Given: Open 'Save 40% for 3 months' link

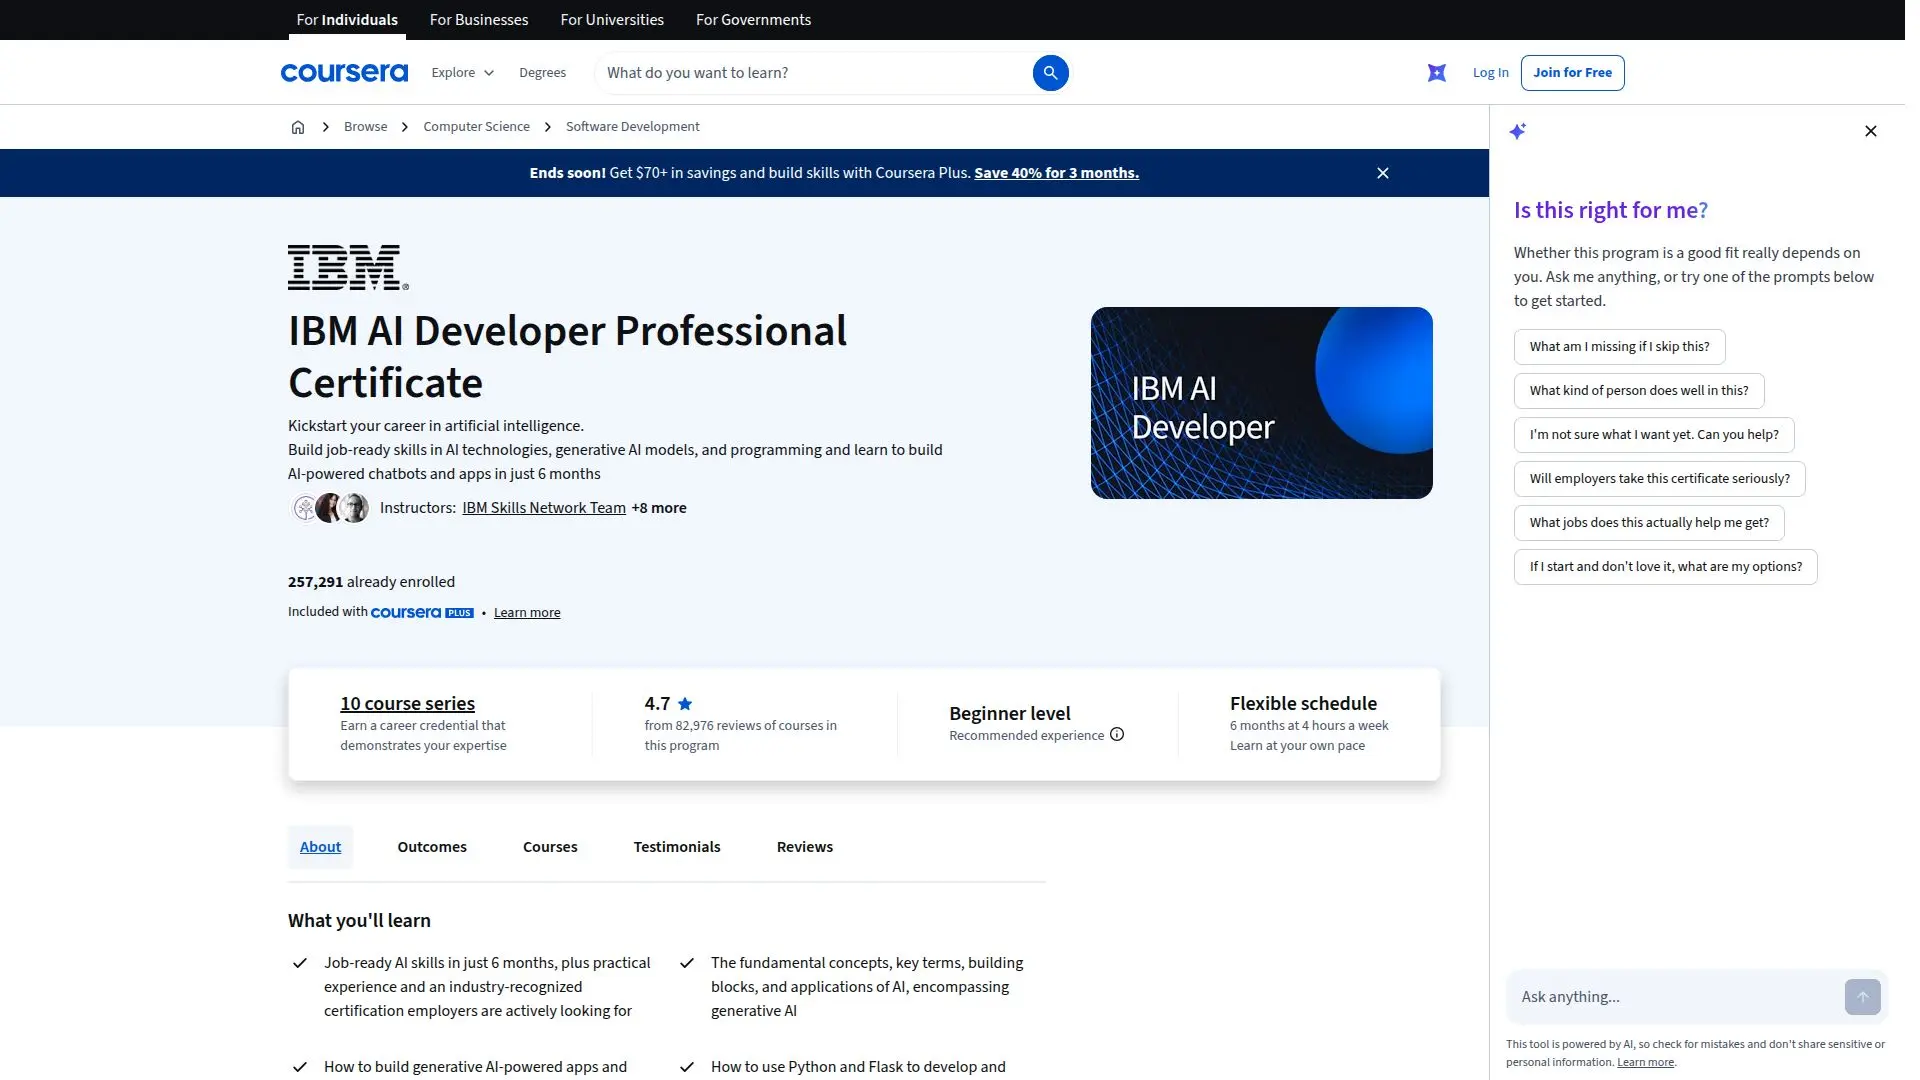Looking at the screenshot, I should pos(1056,173).
